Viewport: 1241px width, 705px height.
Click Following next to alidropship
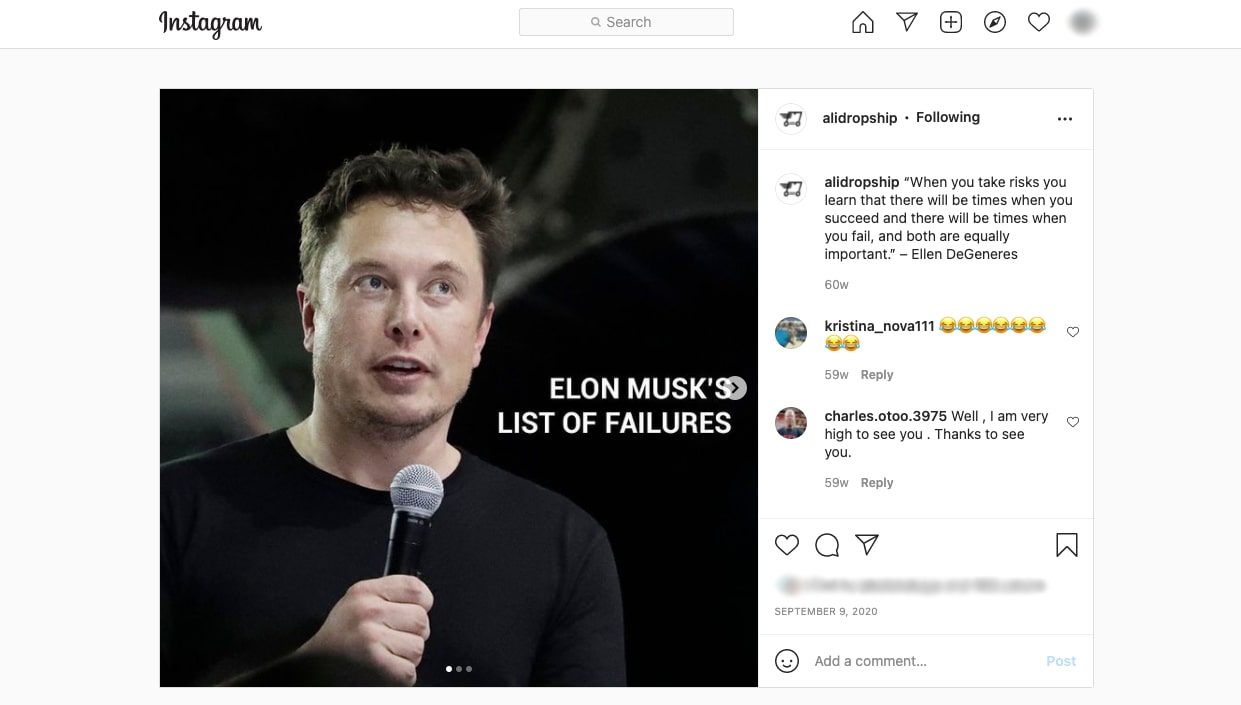tap(947, 118)
